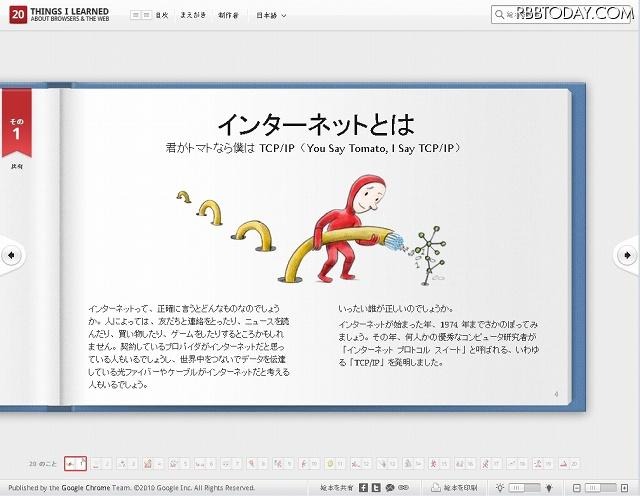Click the red その1 chapter bookmark ribbon

(x=17, y=122)
